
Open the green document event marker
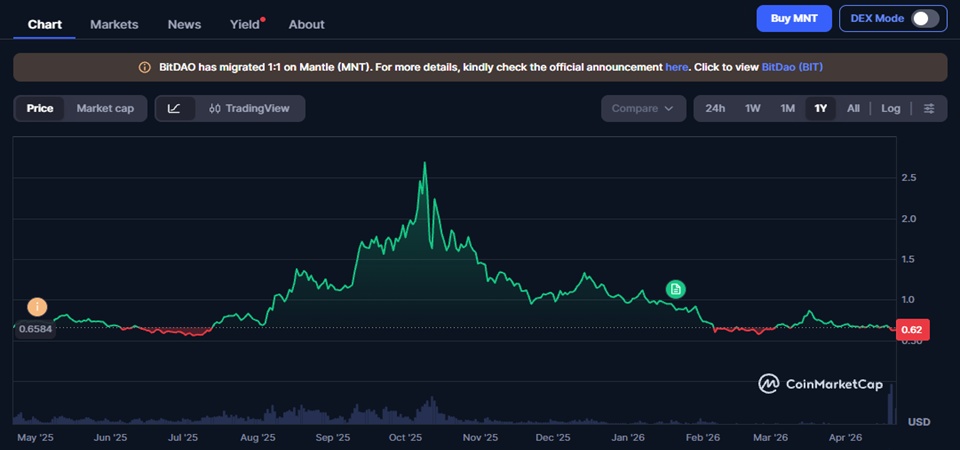tap(675, 289)
